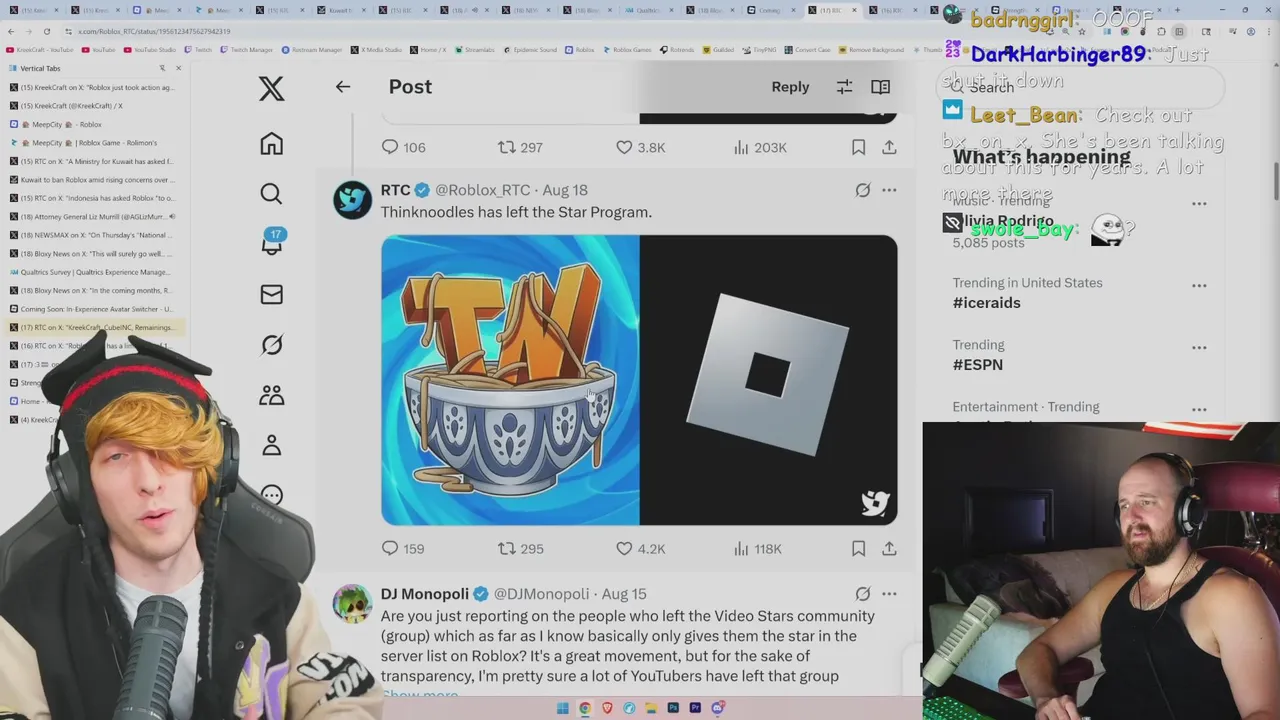The width and height of the screenshot is (1280, 720).
Task: Open KreekCraft - YouTube bookmark
Action: (x=39, y=49)
